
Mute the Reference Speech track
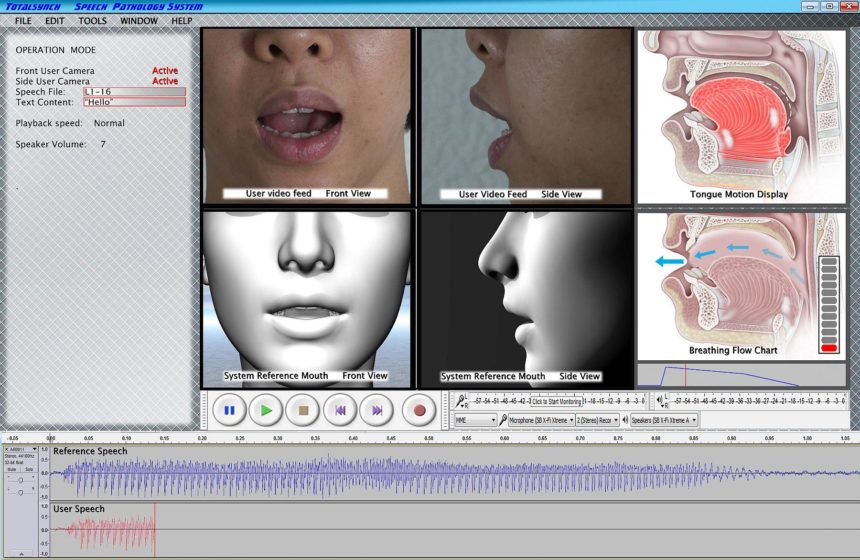12,470
